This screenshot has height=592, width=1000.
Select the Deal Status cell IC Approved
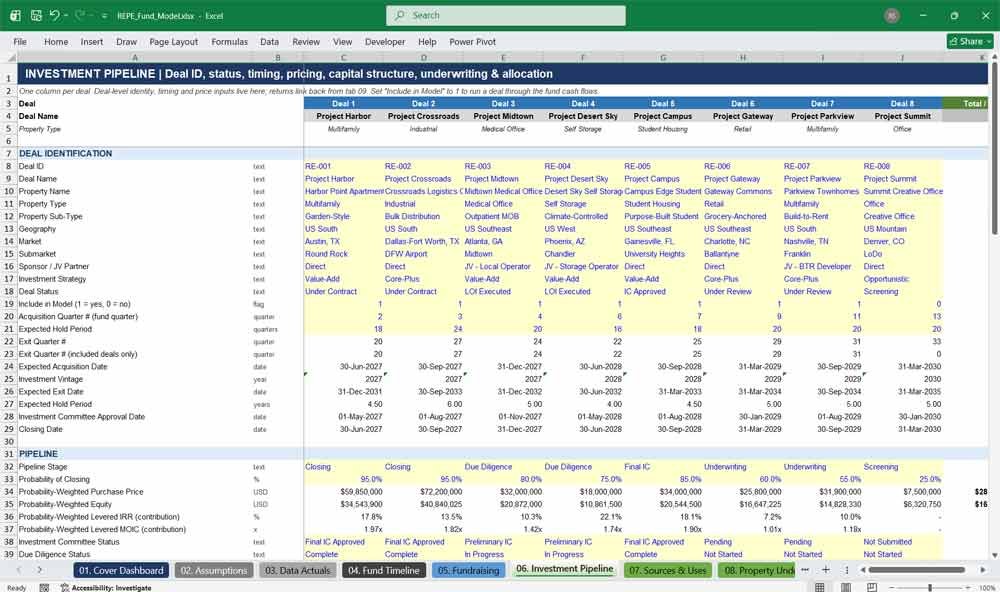[663, 292]
